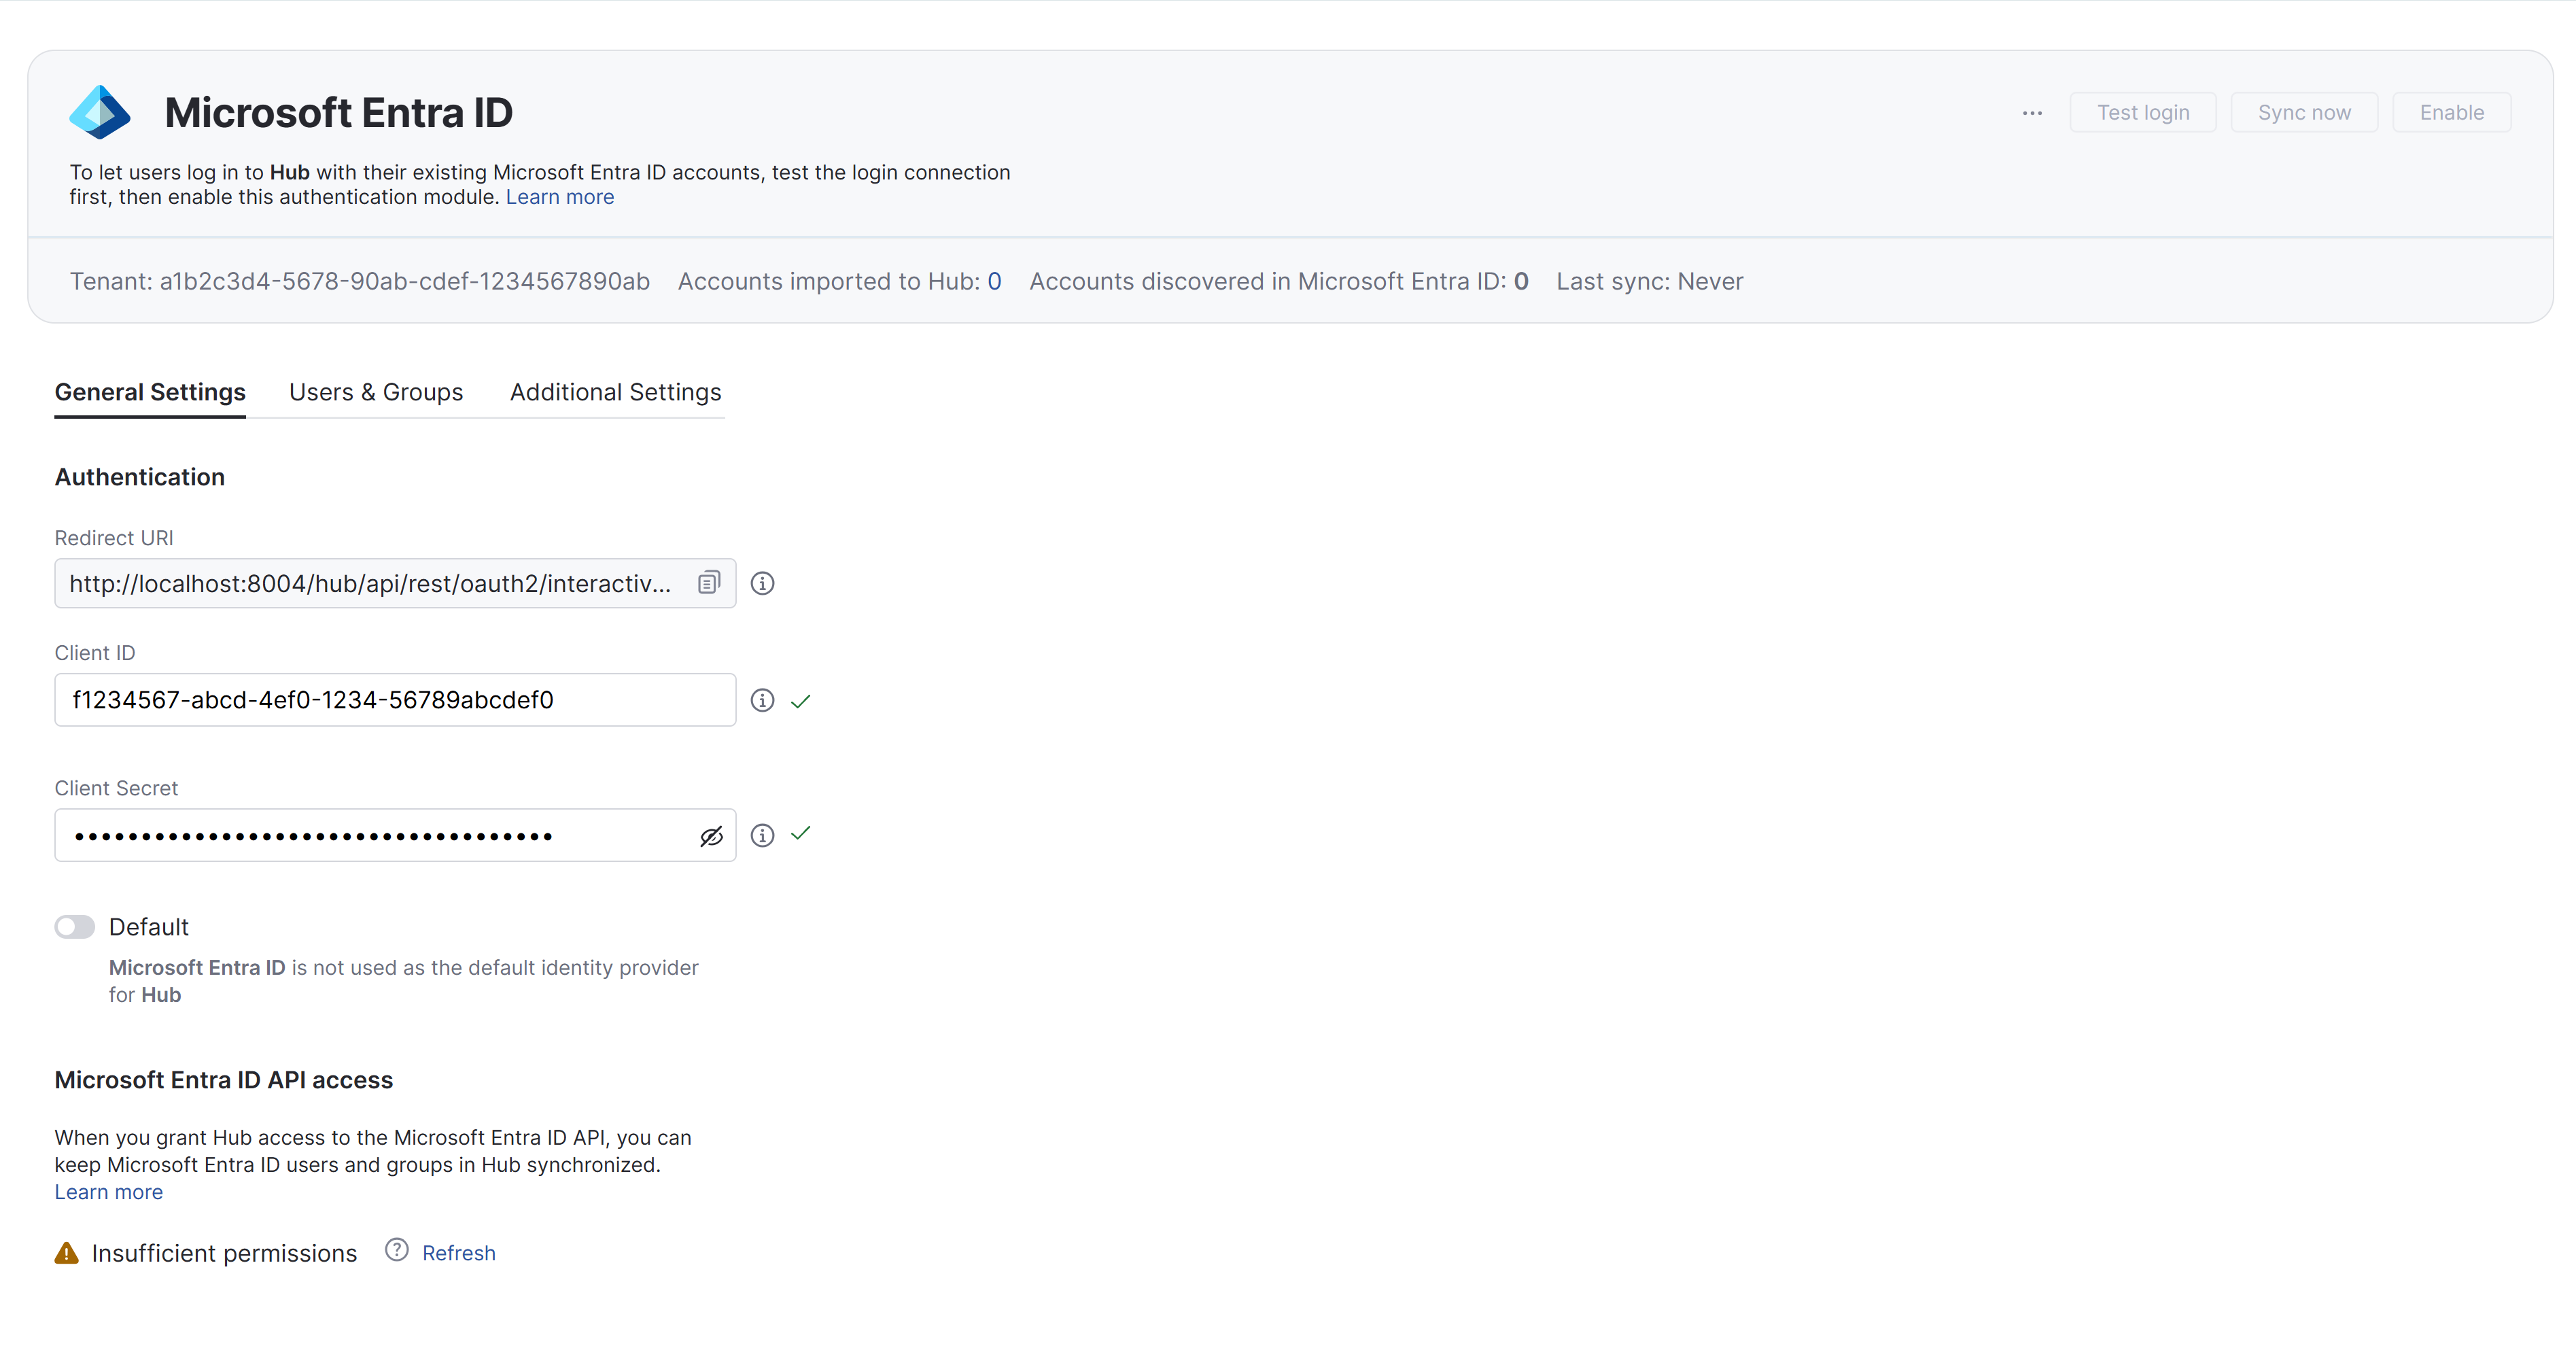View the Client ID info tooltip
2576x1348 pixels.
coord(763,700)
